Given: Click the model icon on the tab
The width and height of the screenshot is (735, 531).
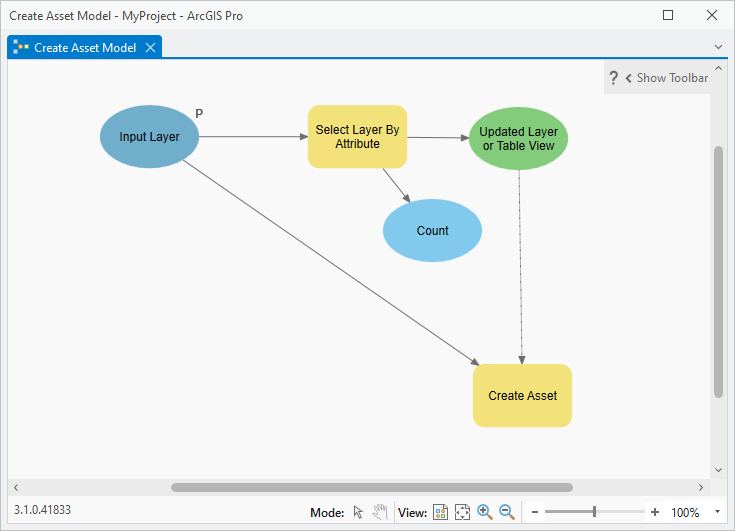Looking at the screenshot, I should click(21, 47).
